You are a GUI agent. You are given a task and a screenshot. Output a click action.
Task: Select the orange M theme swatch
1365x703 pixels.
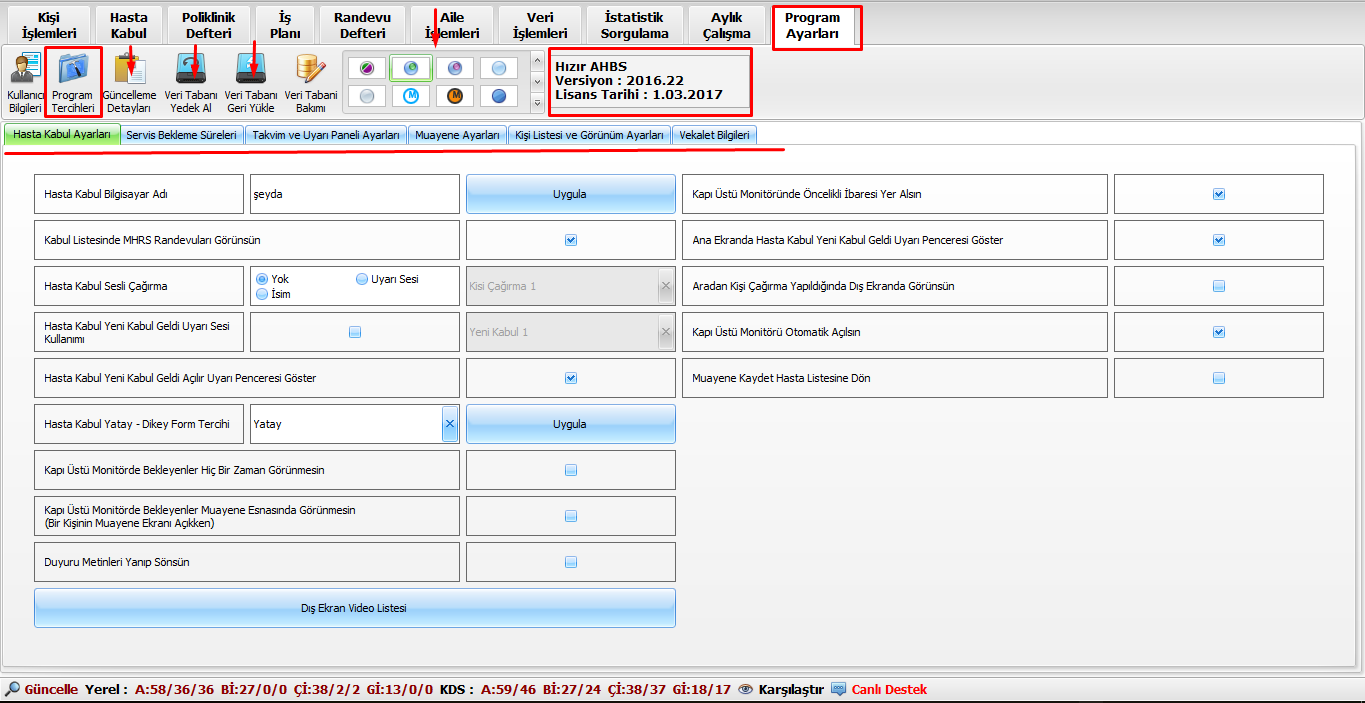454,96
